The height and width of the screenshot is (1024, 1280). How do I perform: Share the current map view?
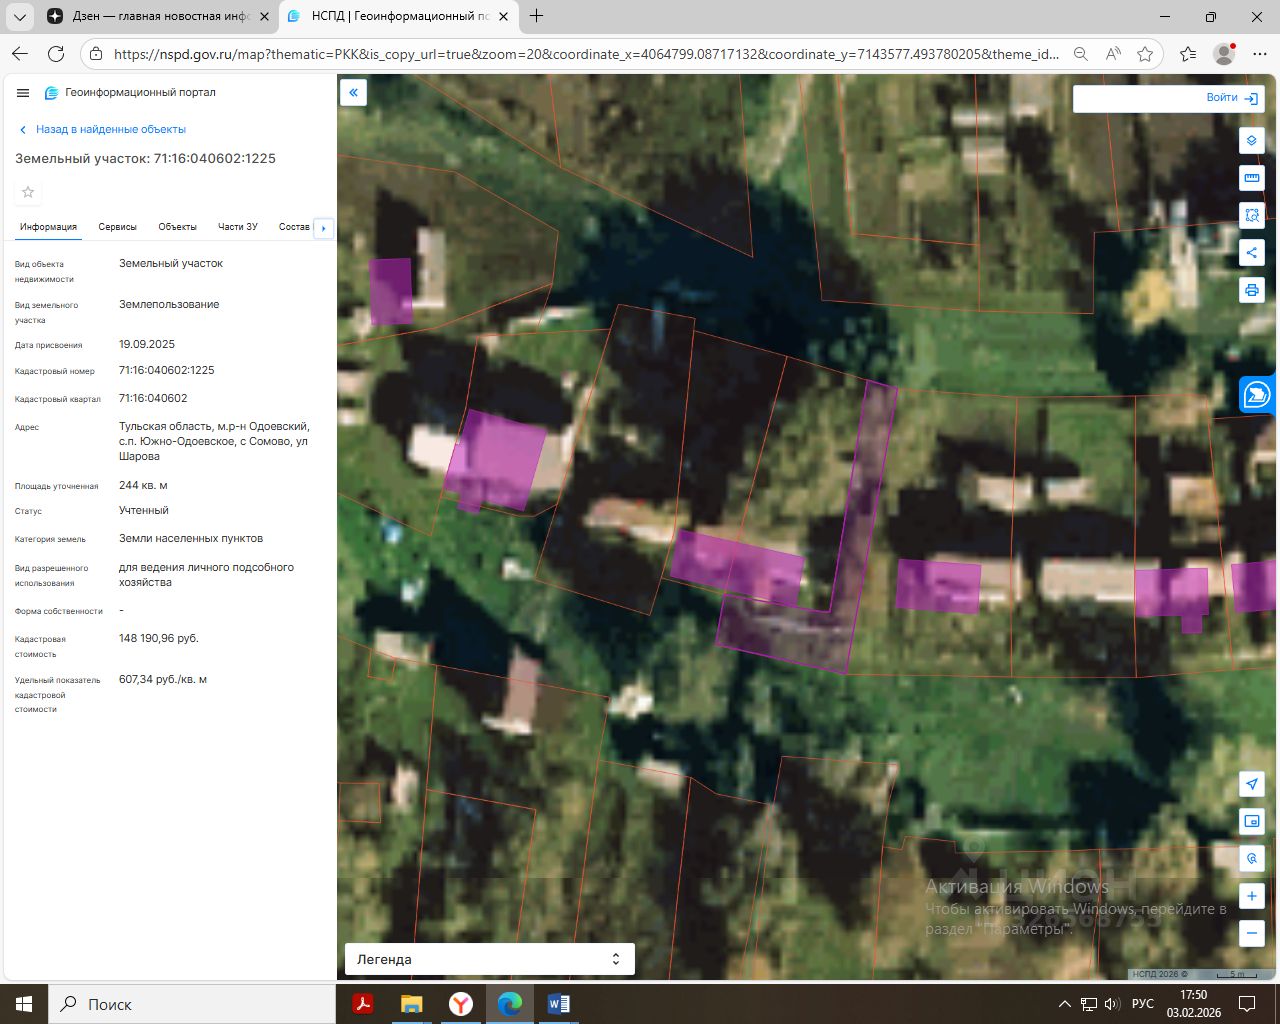click(x=1252, y=252)
